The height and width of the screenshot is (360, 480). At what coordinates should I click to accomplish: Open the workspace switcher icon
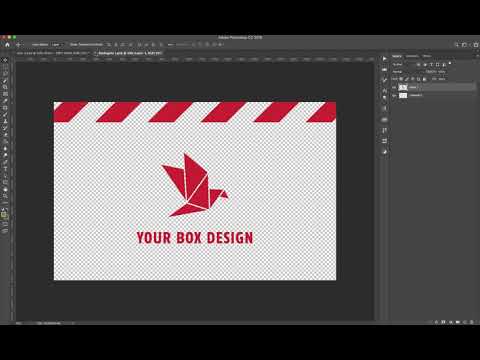[x=464, y=45]
